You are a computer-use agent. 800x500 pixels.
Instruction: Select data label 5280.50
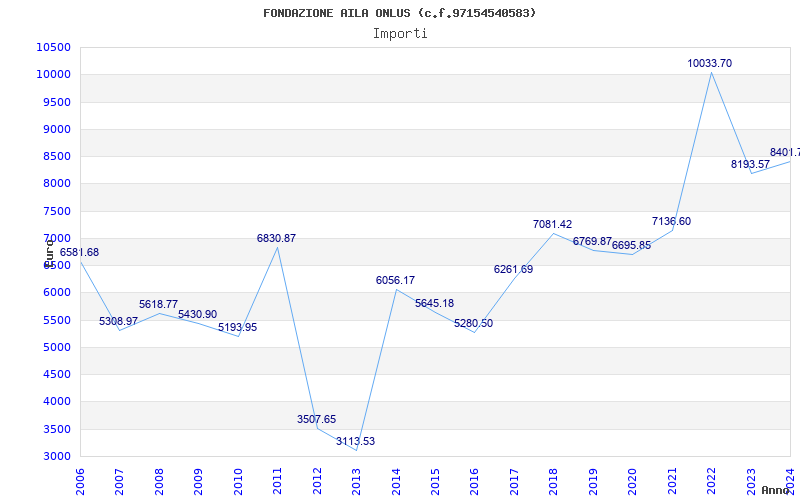(x=473, y=323)
